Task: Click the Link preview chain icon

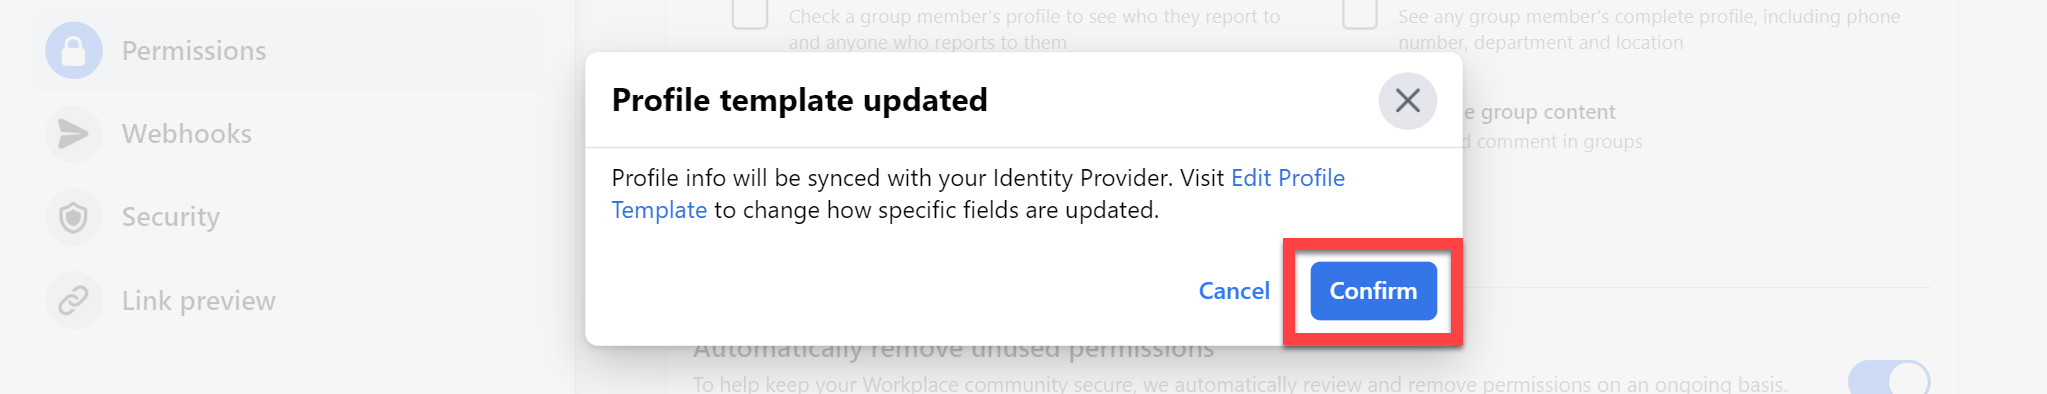Action: [74, 300]
